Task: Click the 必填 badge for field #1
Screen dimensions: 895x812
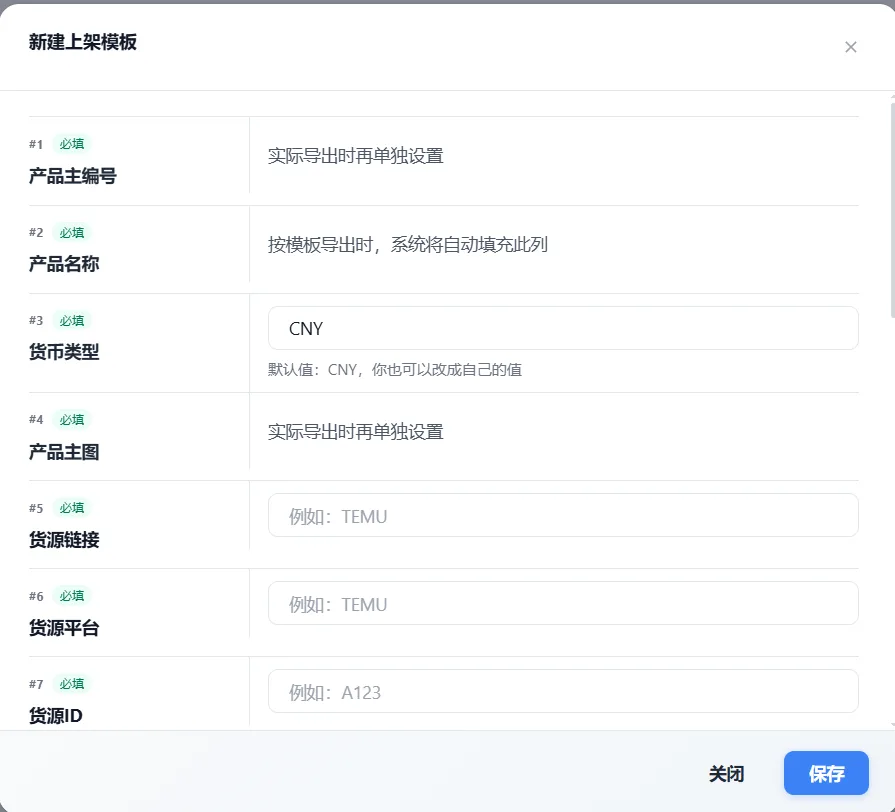Action: [72, 144]
